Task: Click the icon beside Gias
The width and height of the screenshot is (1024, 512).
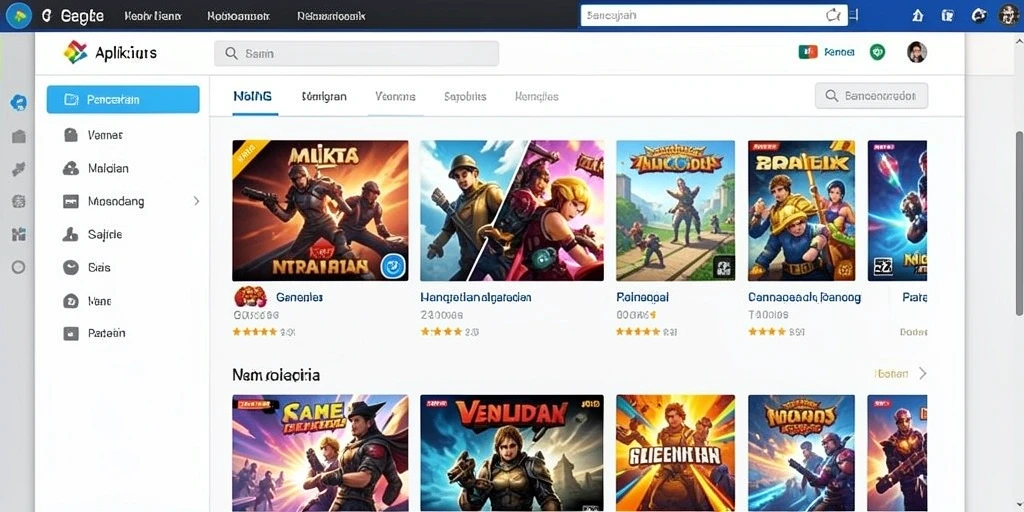Action: (71, 267)
